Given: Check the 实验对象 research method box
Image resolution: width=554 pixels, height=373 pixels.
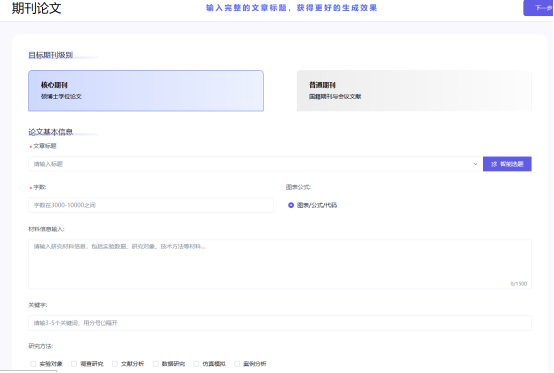Looking at the screenshot, I should point(33,364).
